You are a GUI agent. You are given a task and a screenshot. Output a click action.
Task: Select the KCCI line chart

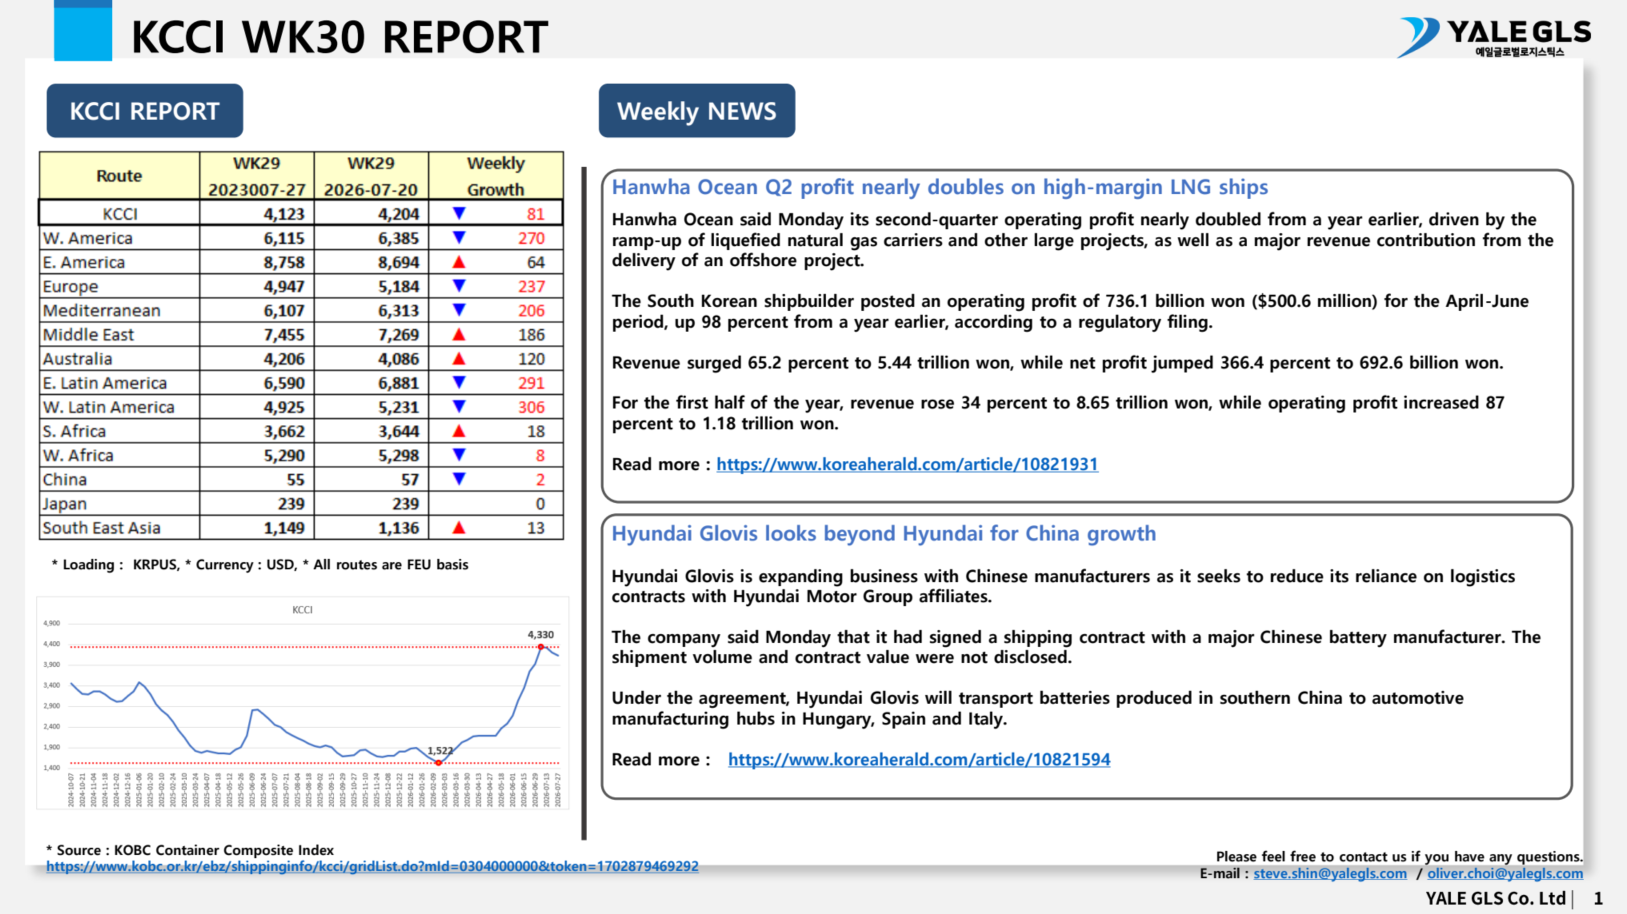point(303,702)
